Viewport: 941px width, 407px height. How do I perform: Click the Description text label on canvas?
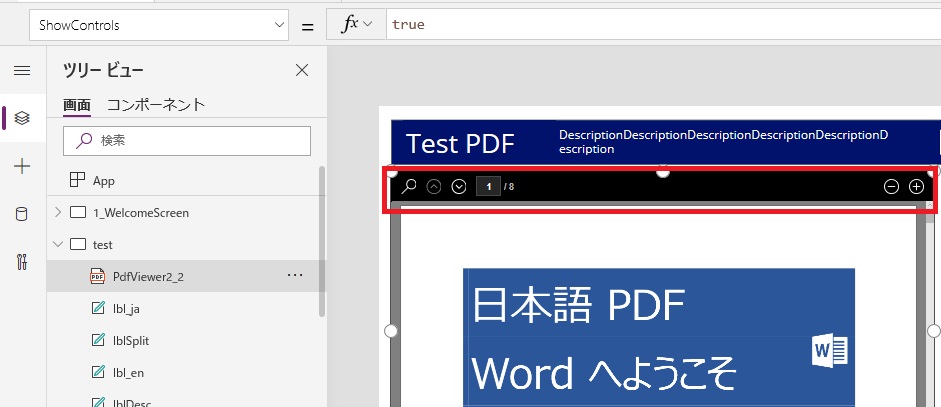723,142
